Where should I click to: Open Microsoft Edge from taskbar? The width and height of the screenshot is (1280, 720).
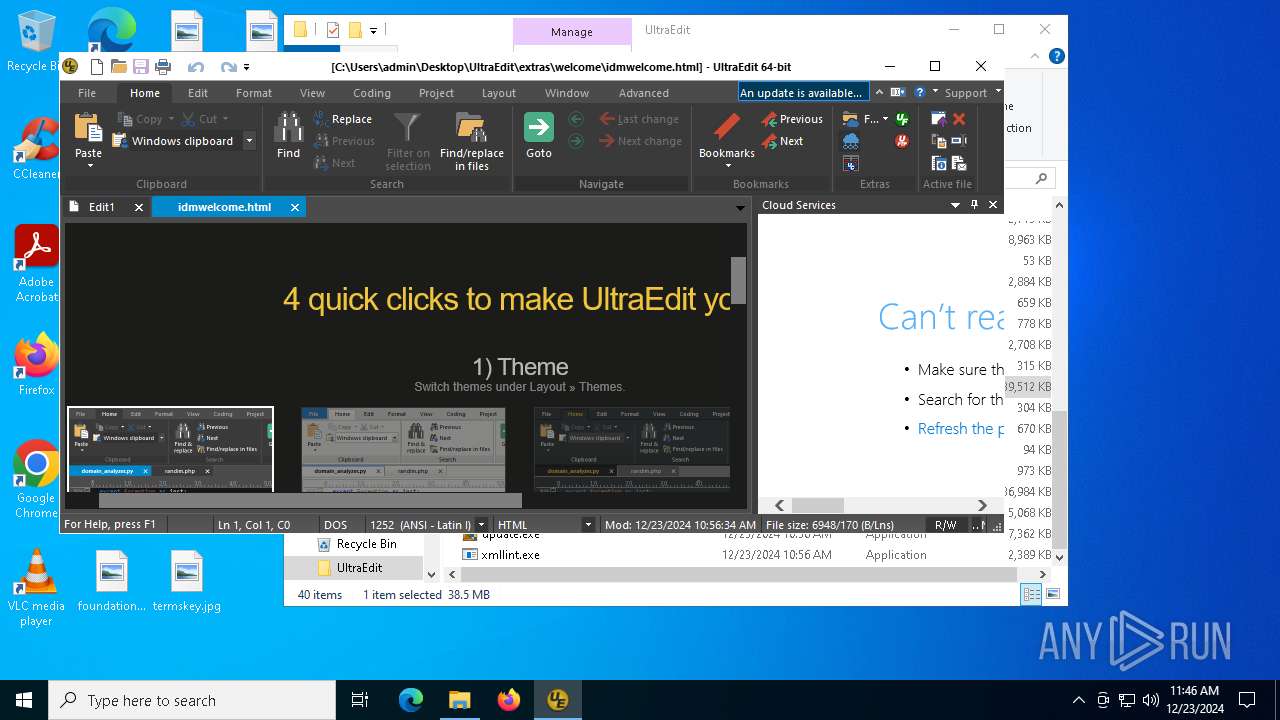pyautogui.click(x=411, y=700)
